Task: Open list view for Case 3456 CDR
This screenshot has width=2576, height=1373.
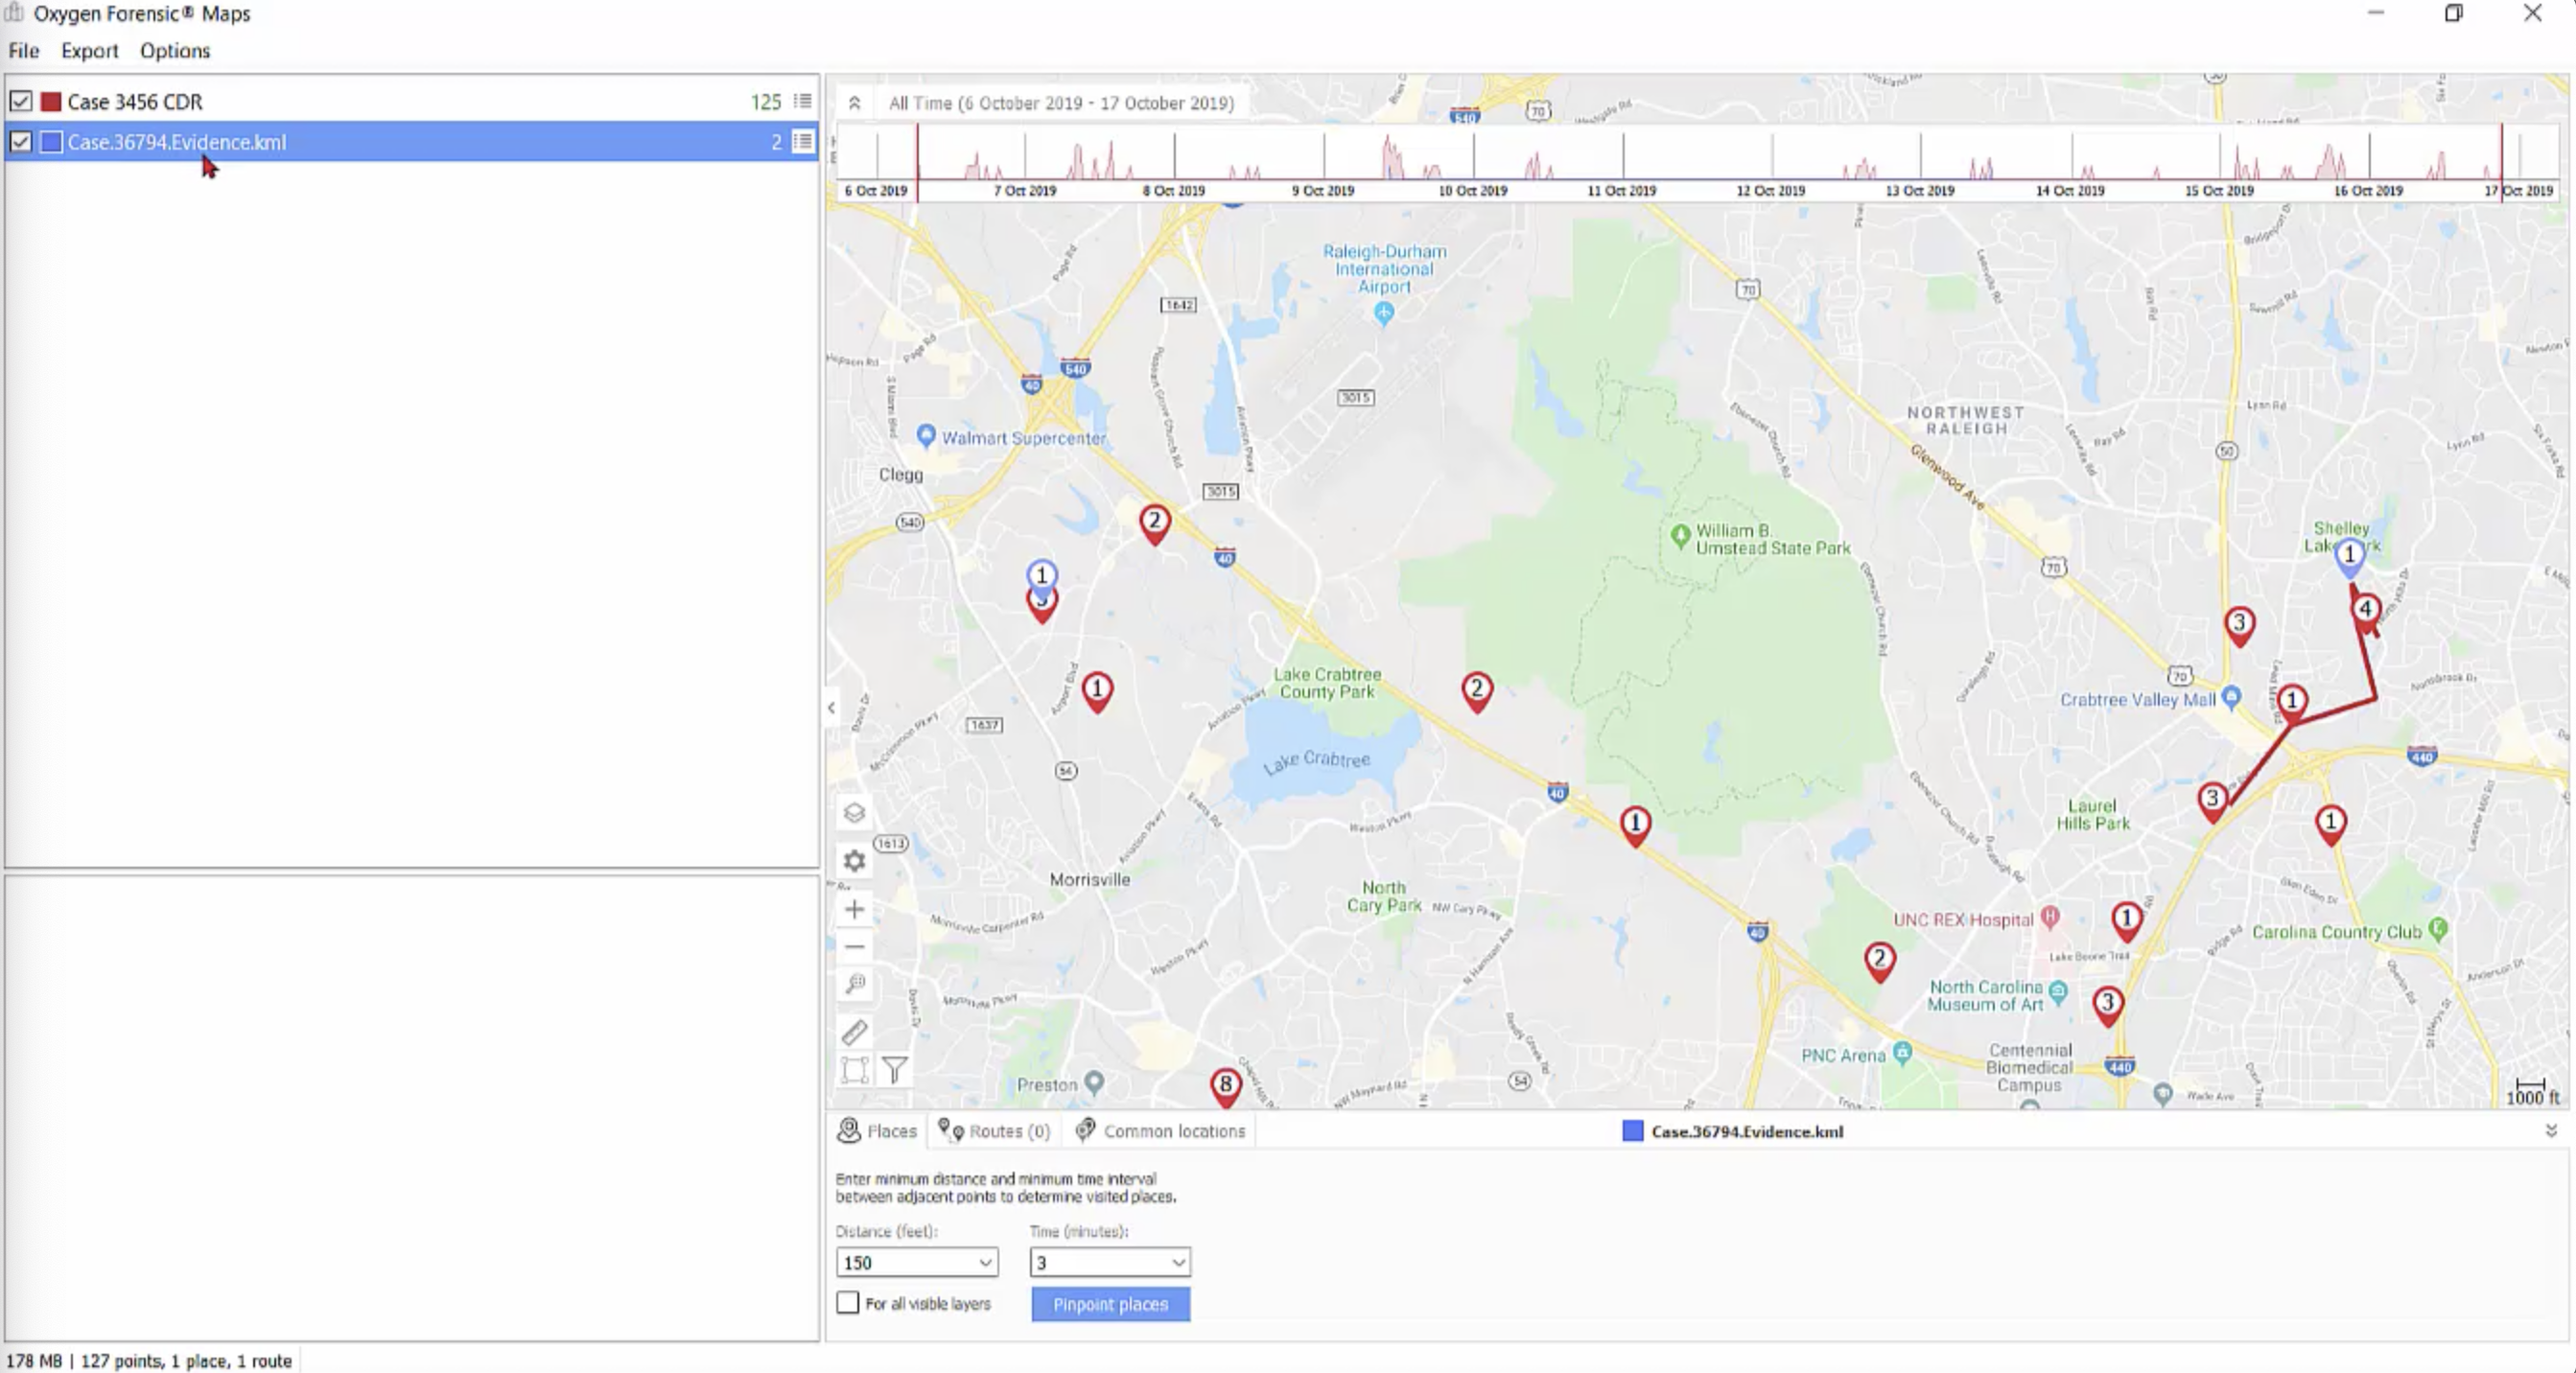Action: click(802, 101)
